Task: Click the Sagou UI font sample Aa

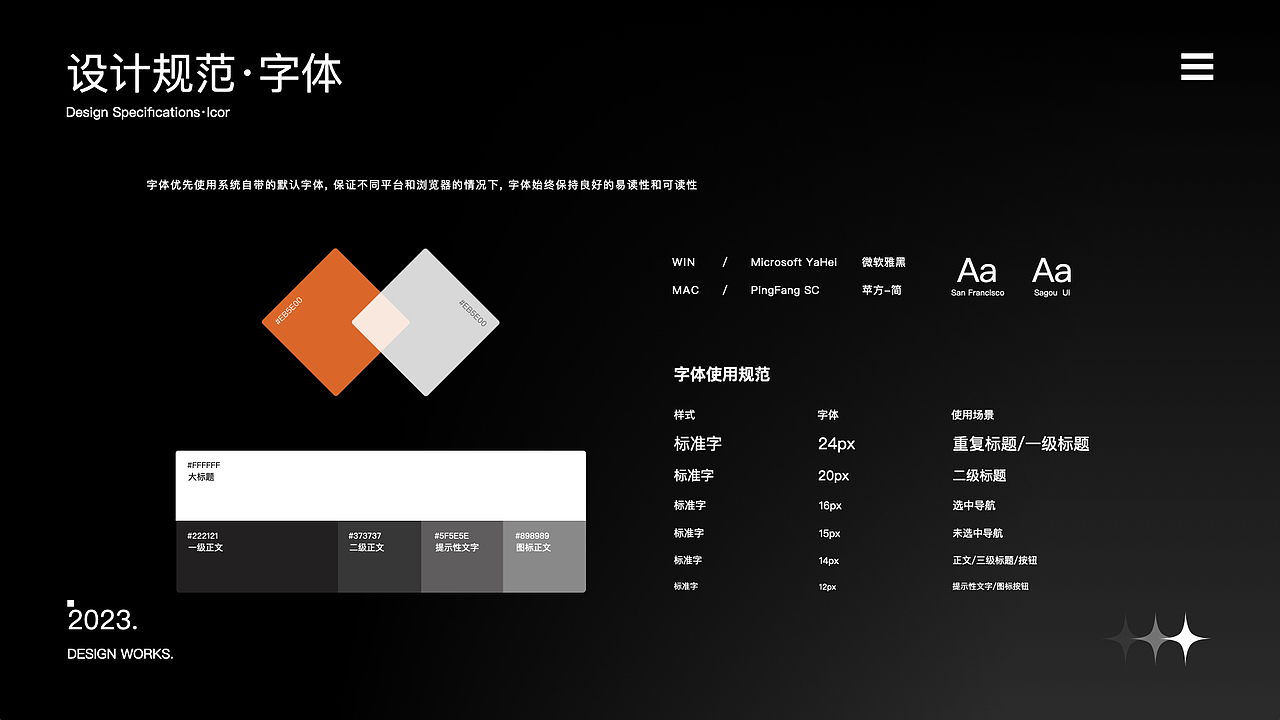Action: pyautogui.click(x=1052, y=272)
